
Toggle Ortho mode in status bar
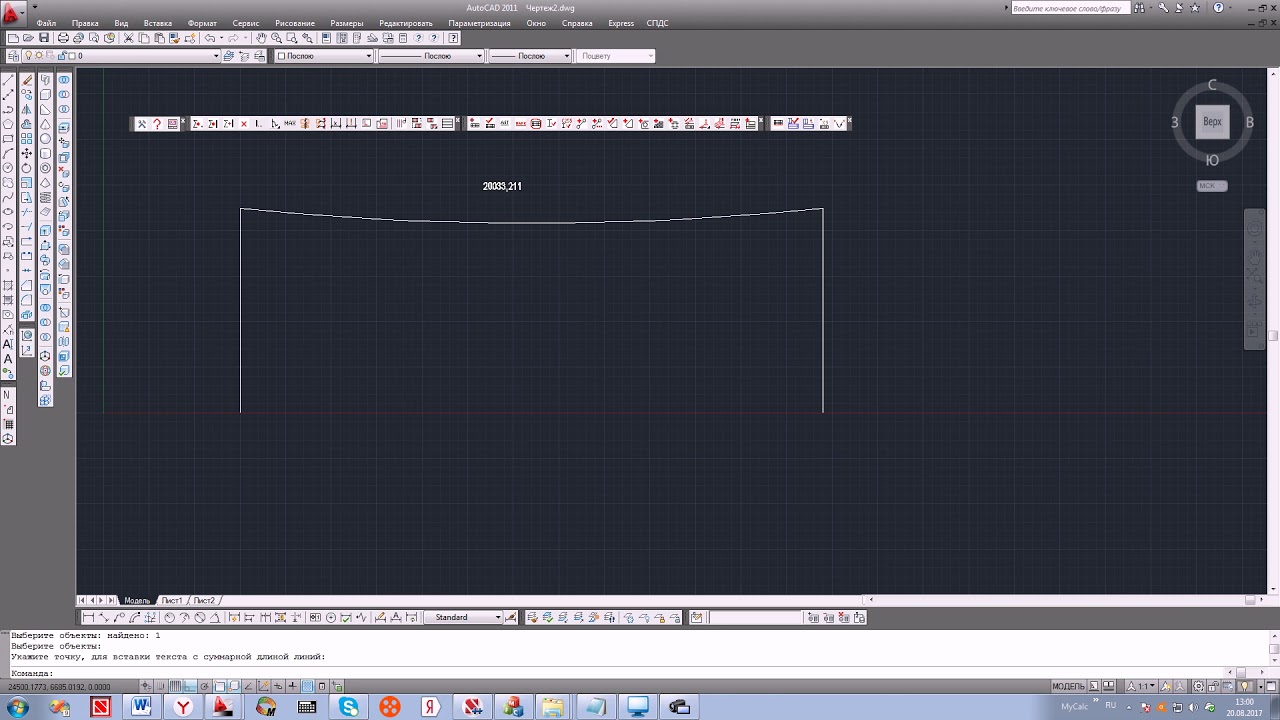[190, 687]
